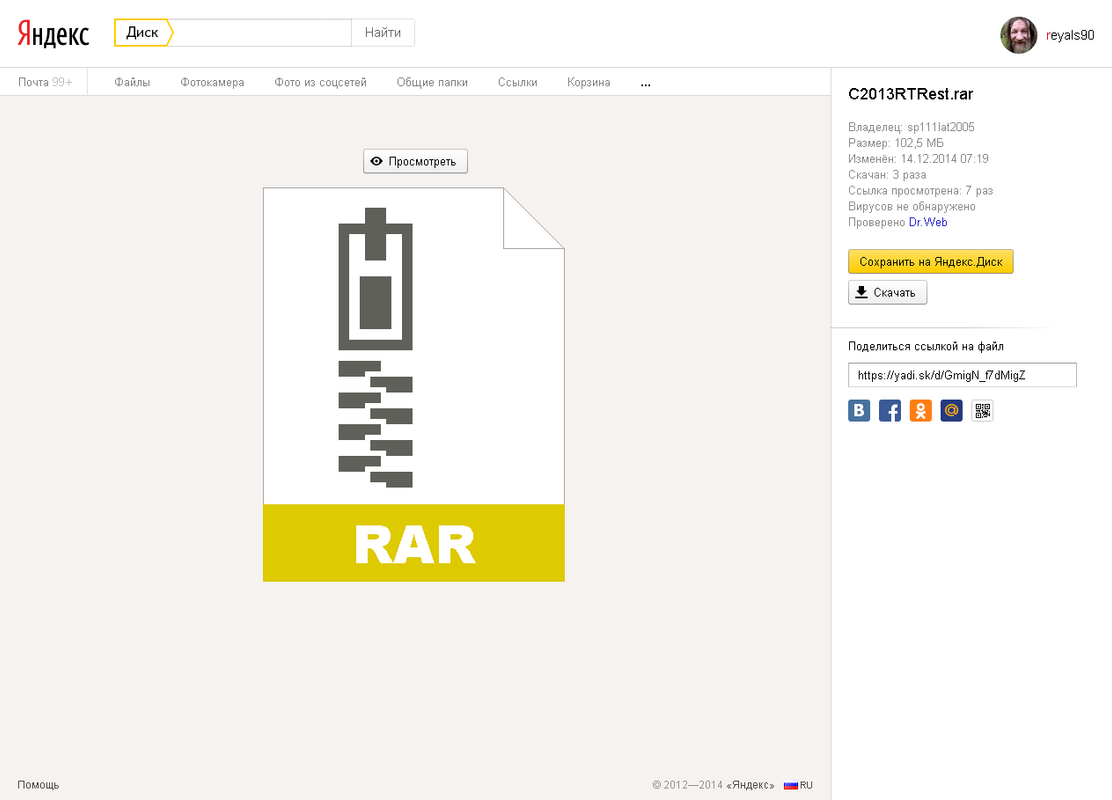Click Изменён: 14.12.2014 07:19 text
The width and height of the screenshot is (1112, 800).
tap(918, 159)
